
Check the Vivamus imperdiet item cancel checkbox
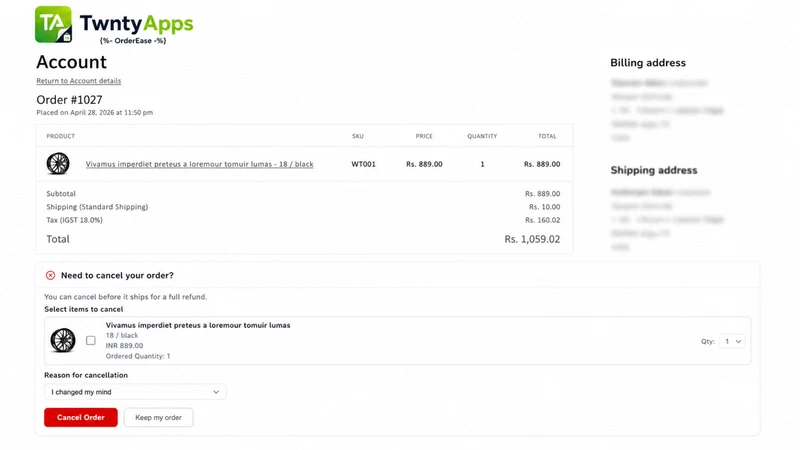pos(91,340)
